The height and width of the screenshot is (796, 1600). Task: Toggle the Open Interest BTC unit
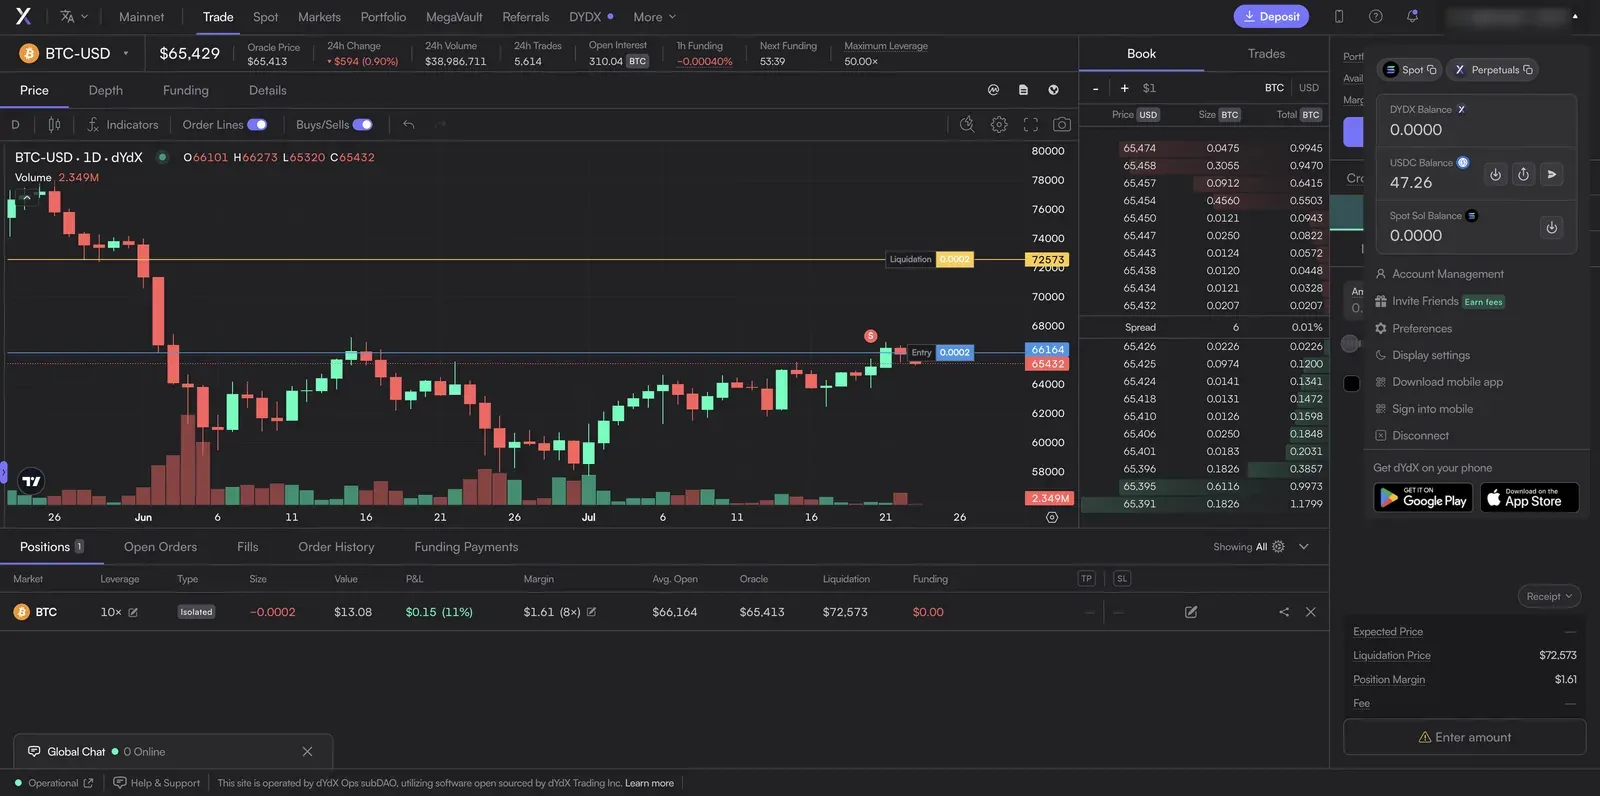click(x=637, y=61)
